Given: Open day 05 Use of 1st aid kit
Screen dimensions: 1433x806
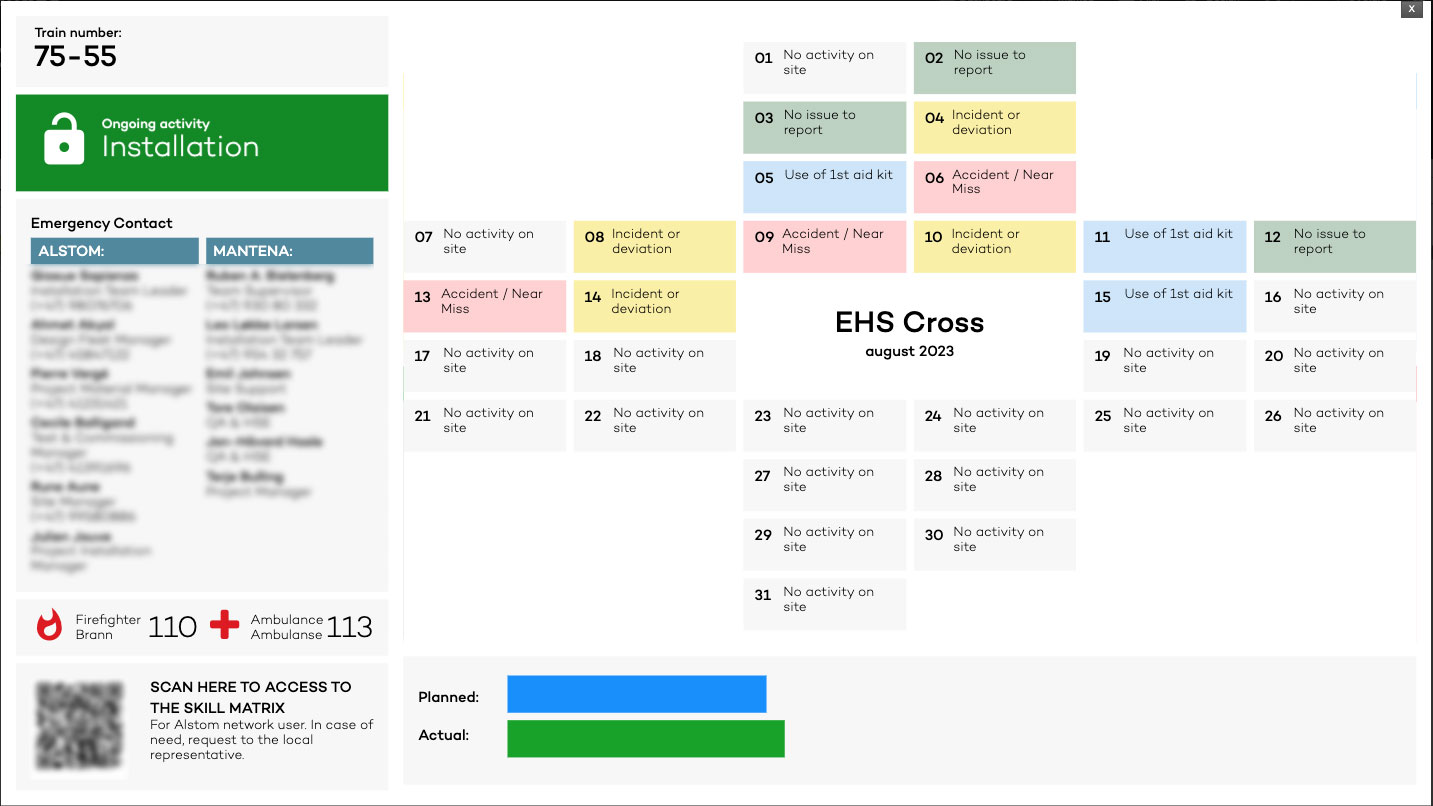Looking at the screenshot, I should click(824, 187).
